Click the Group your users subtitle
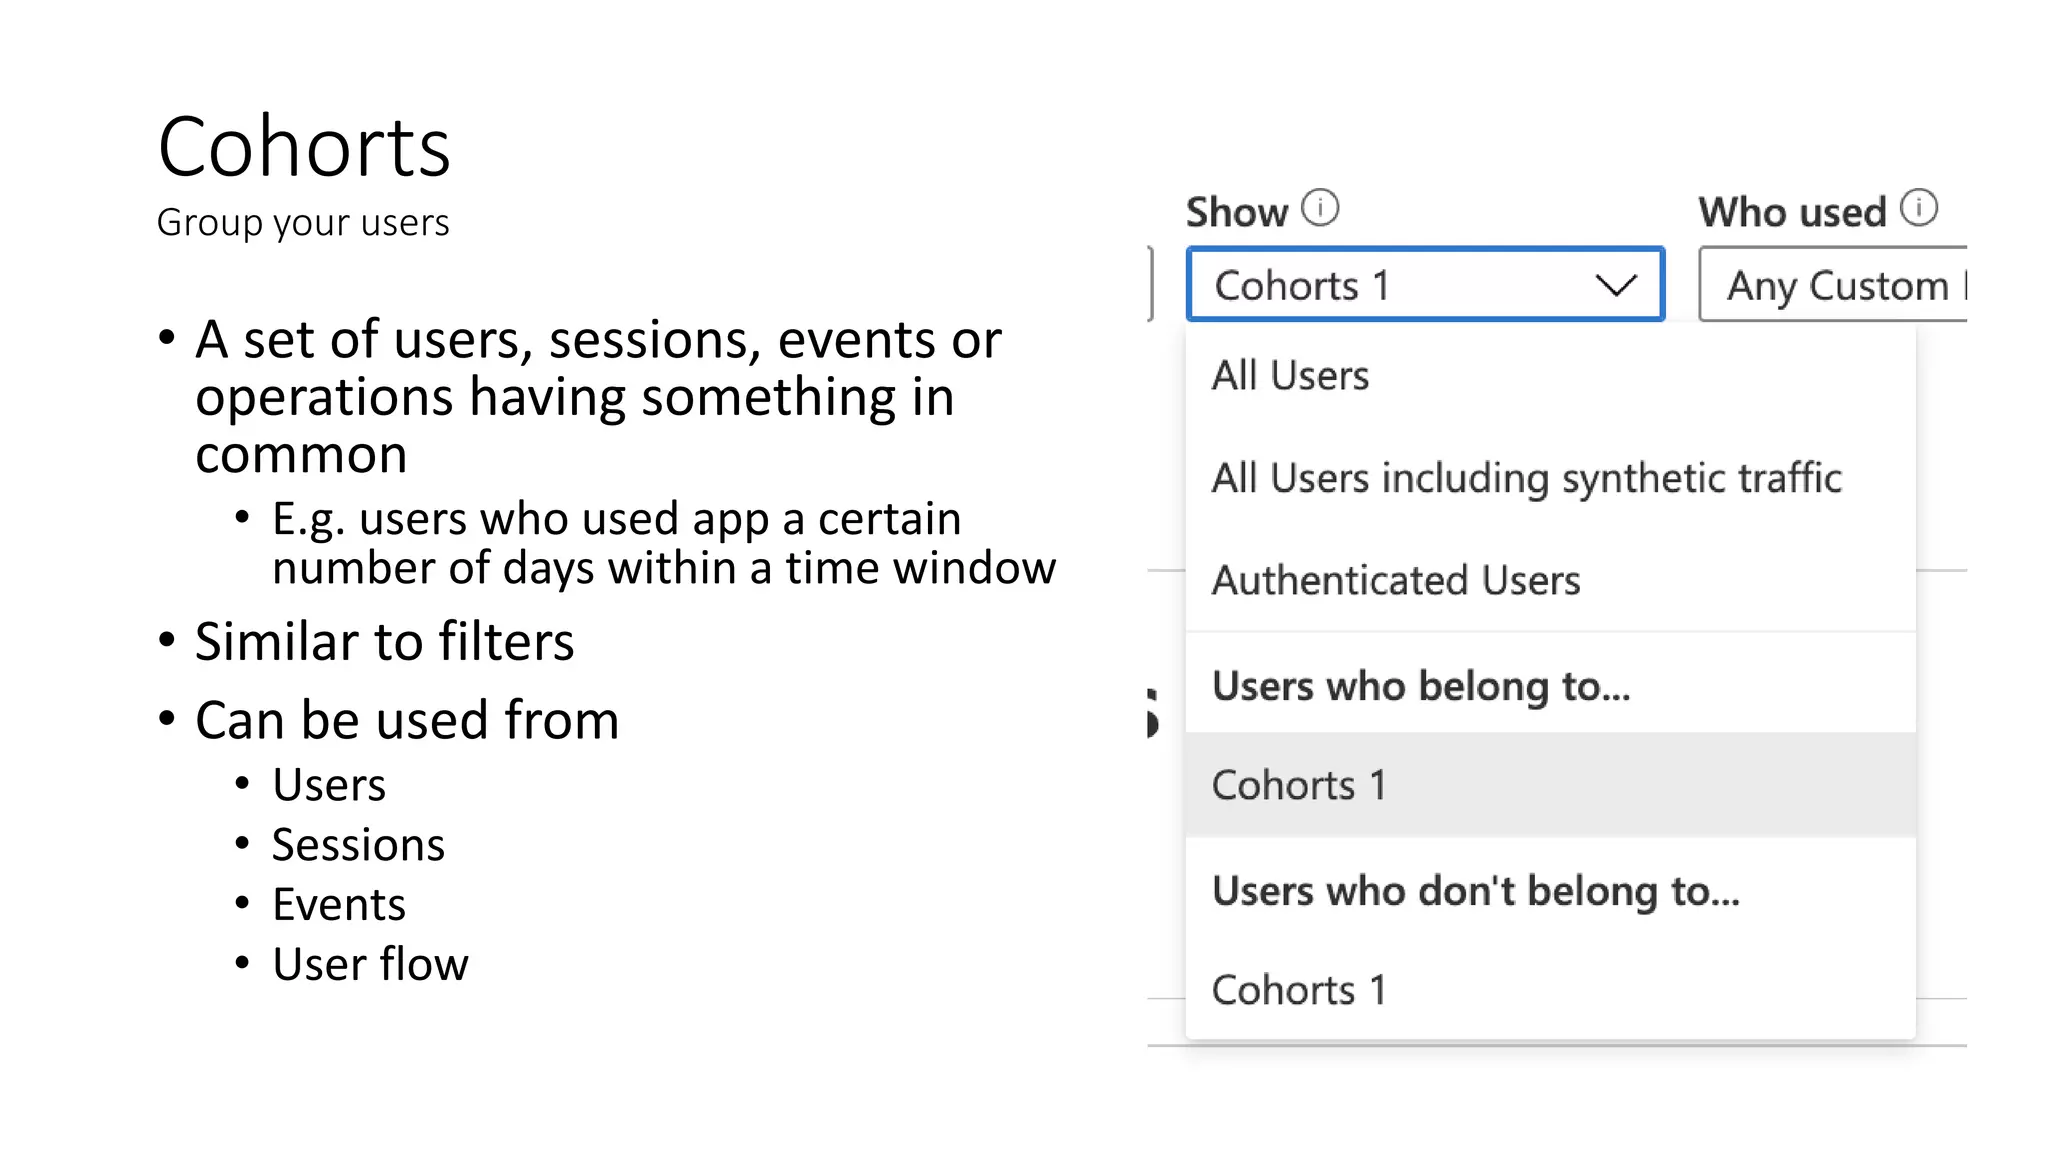Screen dimensions: 2048x1152 [303, 223]
